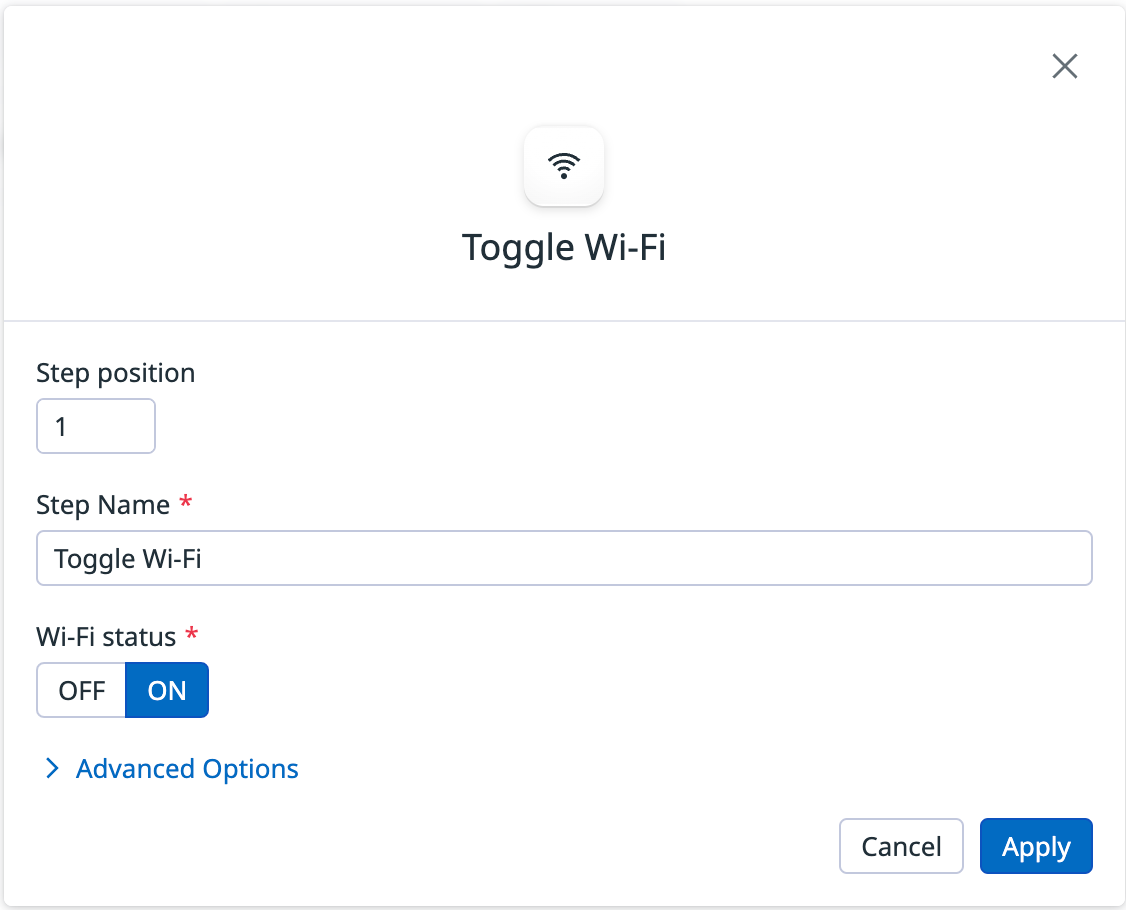The width and height of the screenshot is (1126, 910).
Task: Click the red asterisk beside Wi-Fi status
Action: (x=192, y=633)
